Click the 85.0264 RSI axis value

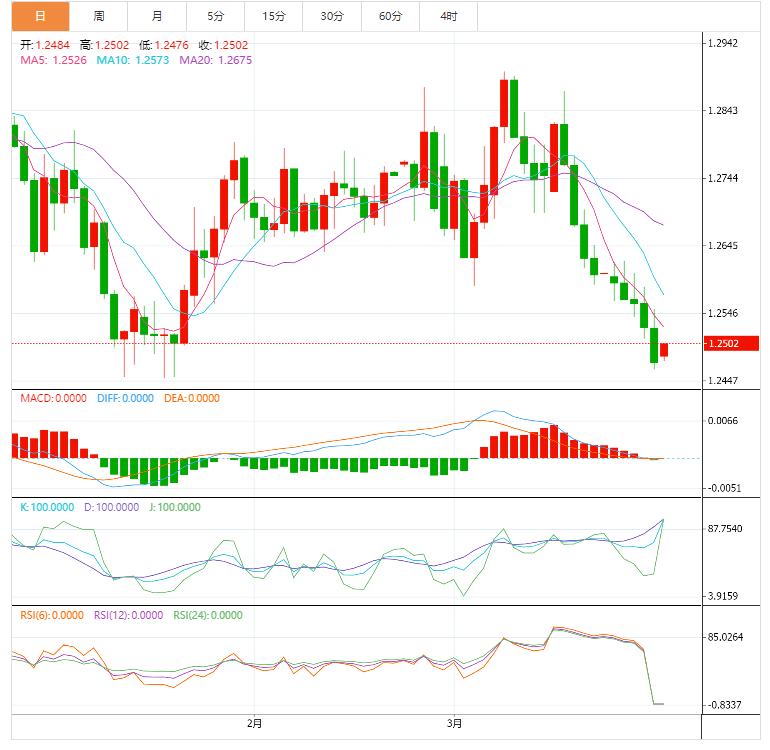tap(725, 638)
